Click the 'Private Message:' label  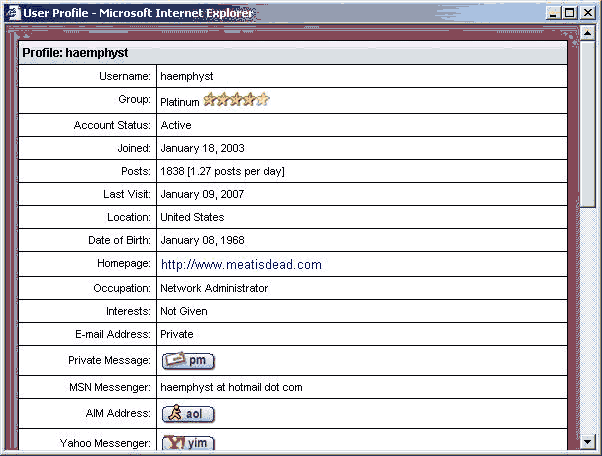click(109, 360)
